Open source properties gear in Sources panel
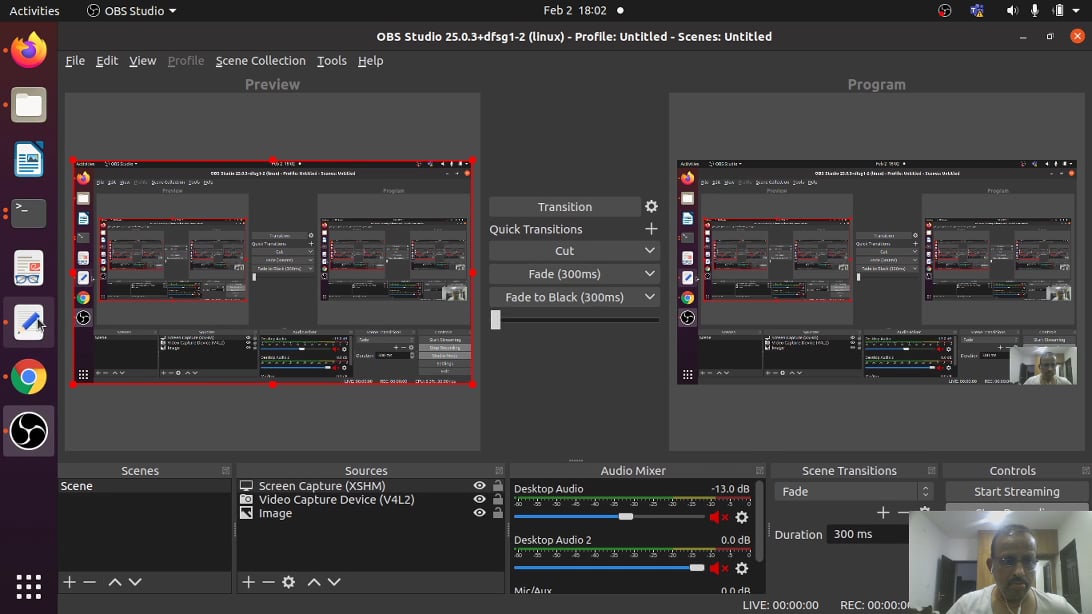 coord(288,582)
